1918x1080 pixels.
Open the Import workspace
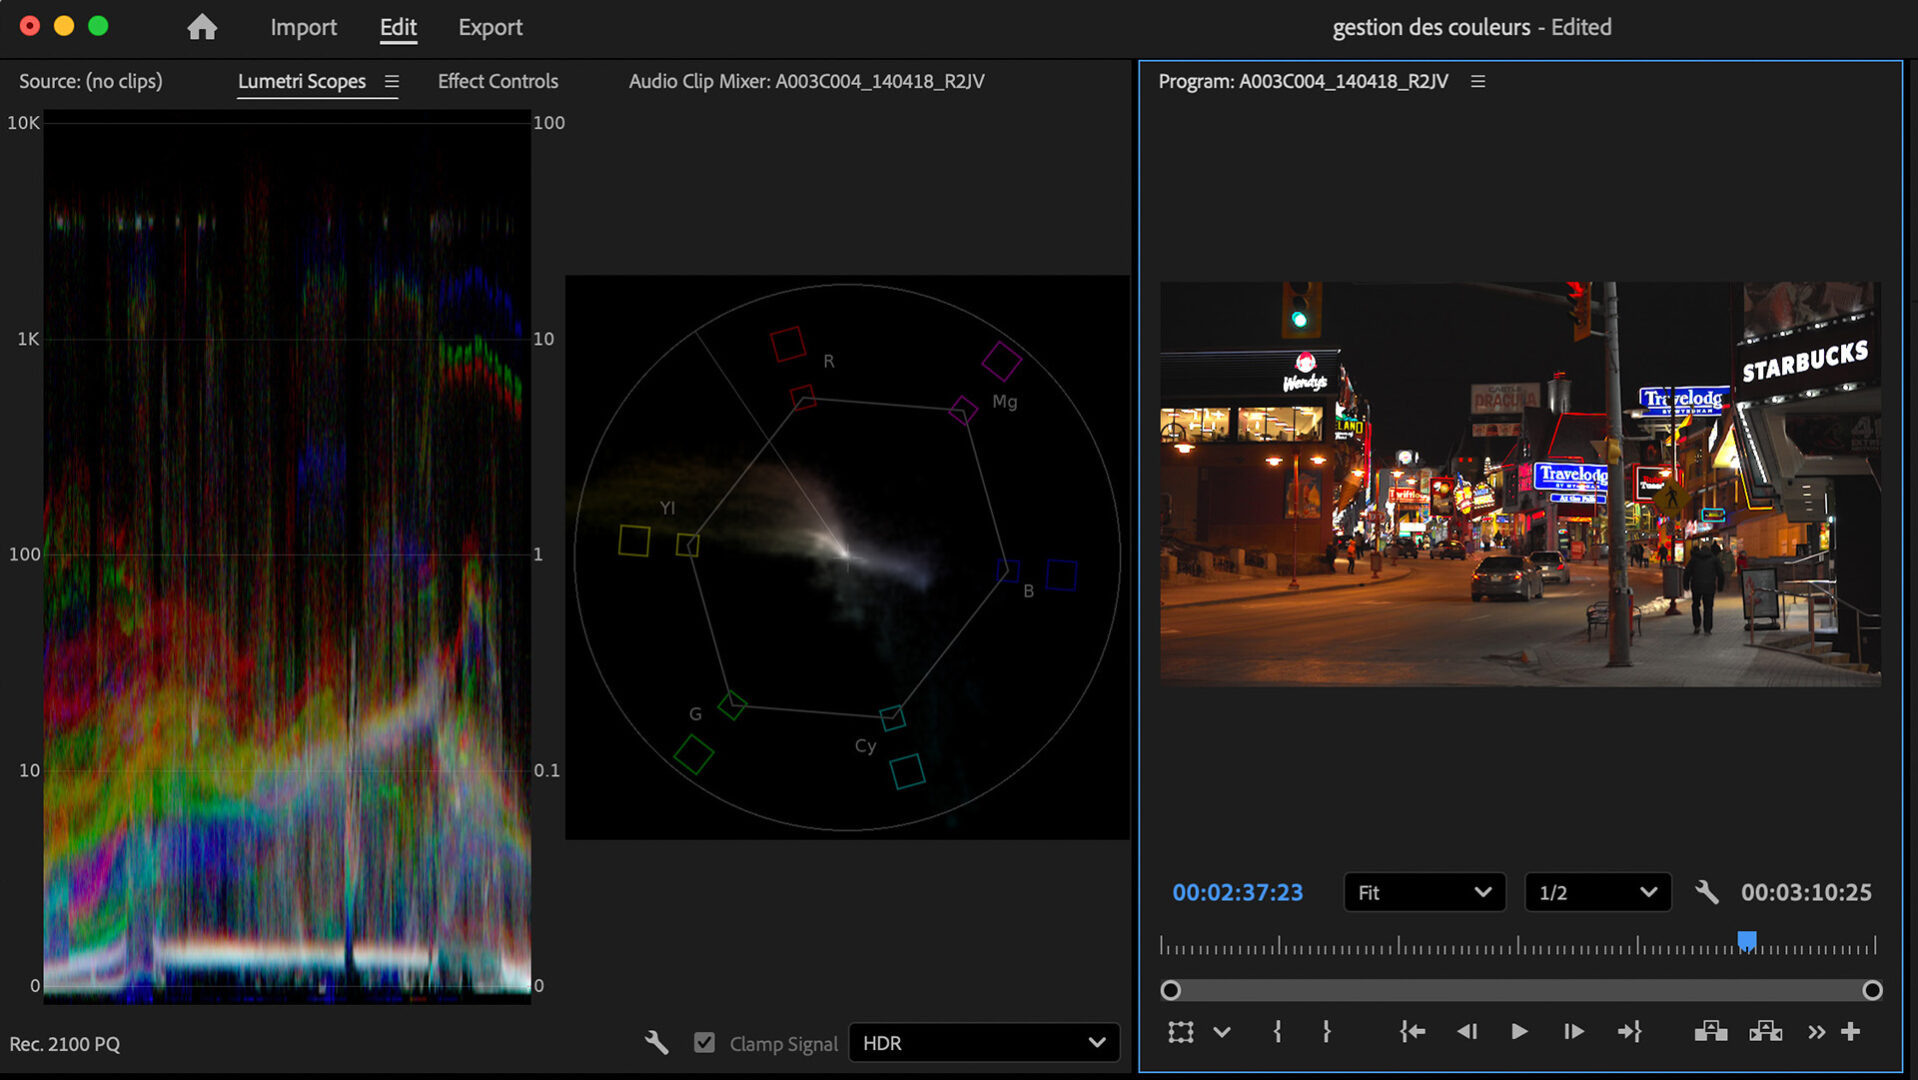click(x=303, y=27)
